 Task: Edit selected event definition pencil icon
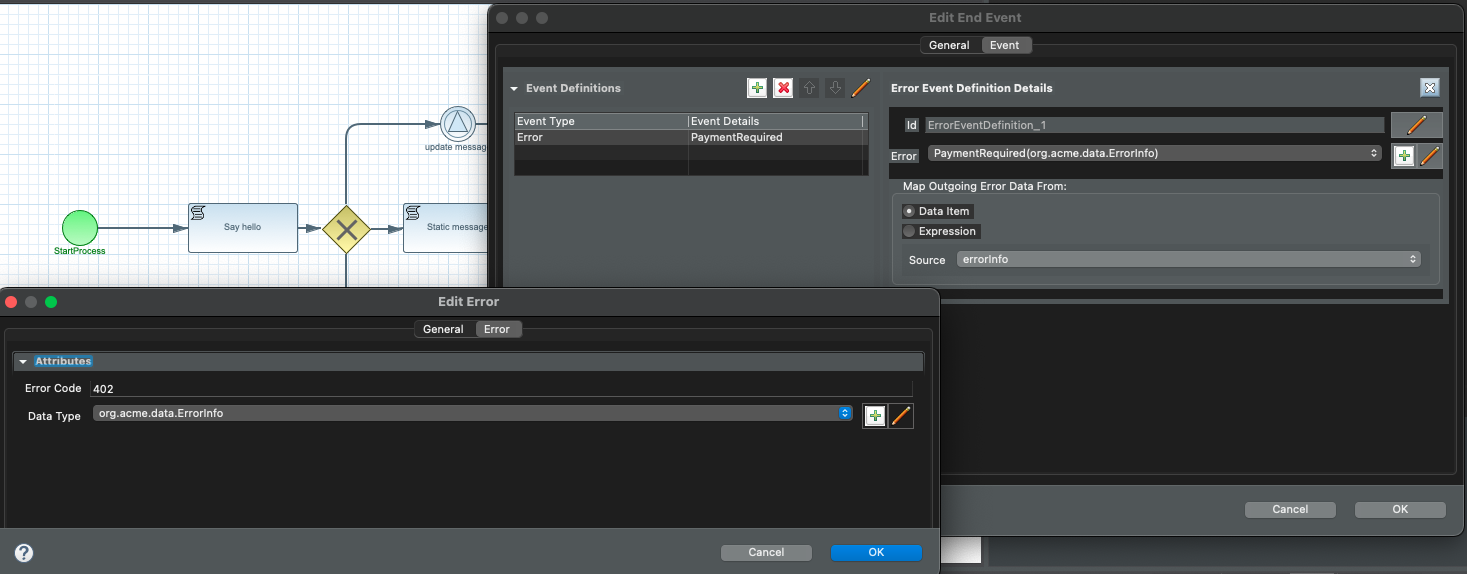click(x=861, y=88)
